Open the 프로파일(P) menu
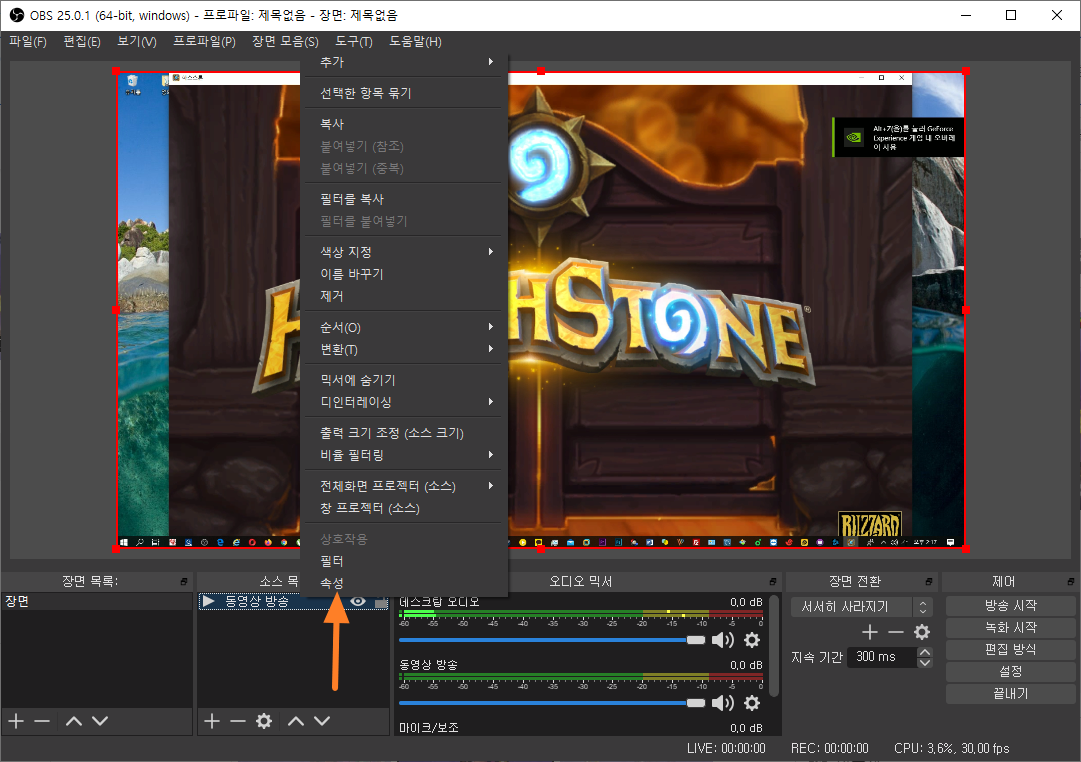This screenshot has width=1081, height=762. 204,41
